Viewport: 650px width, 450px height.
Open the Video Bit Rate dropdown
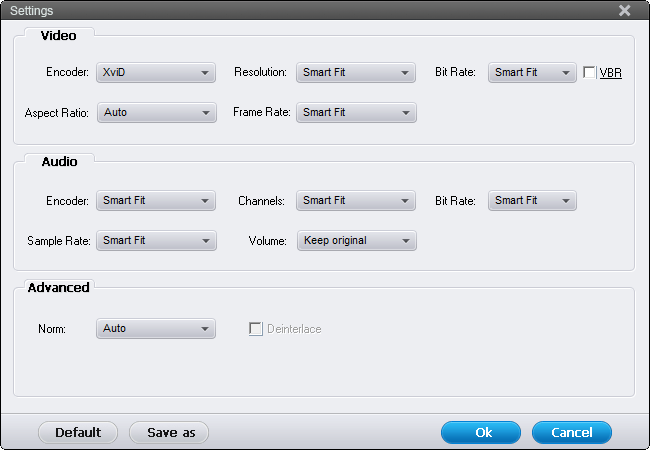click(532, 73)
